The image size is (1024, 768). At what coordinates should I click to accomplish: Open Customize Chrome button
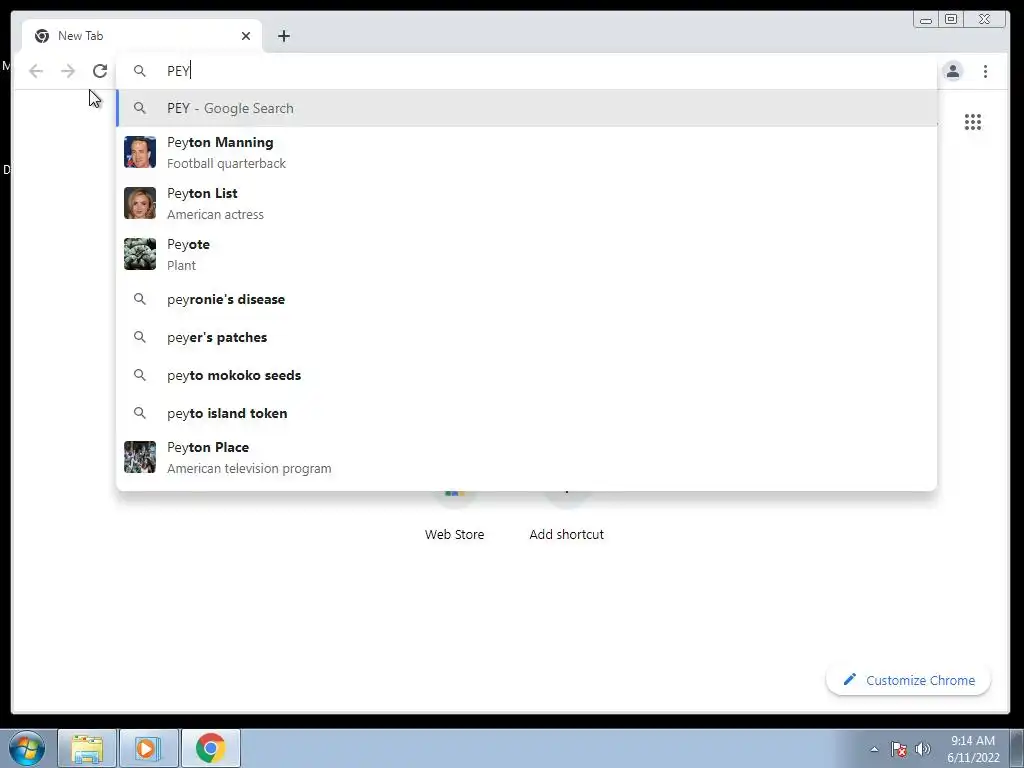(908, 680)
